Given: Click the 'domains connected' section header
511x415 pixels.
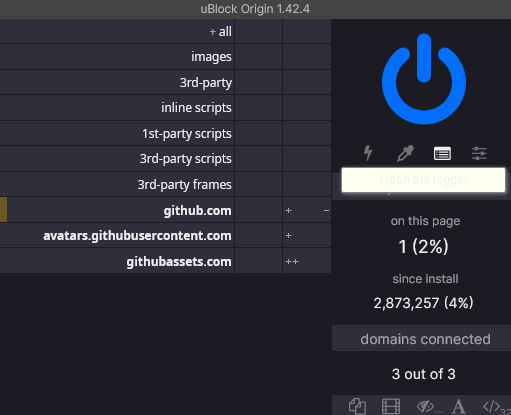Looking at the screenshot, I should [421, 339].
